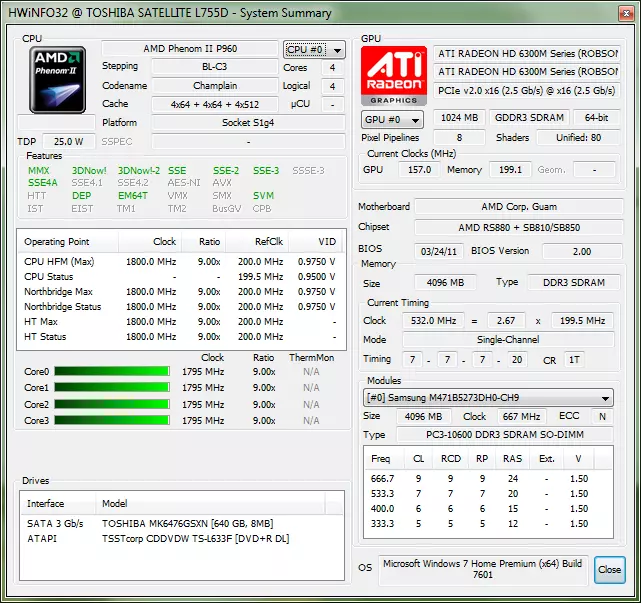This screenshot has height=603, width=641.
Task: Click the Freq column header
Action: 384,459
